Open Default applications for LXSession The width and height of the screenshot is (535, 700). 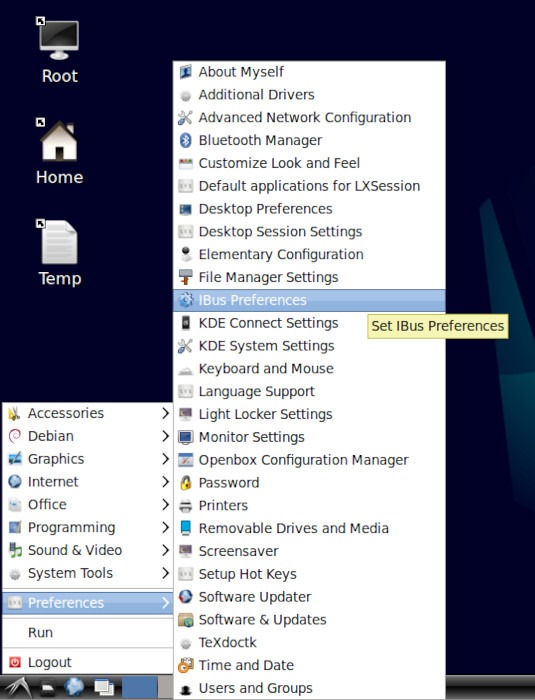click(309, 186)
